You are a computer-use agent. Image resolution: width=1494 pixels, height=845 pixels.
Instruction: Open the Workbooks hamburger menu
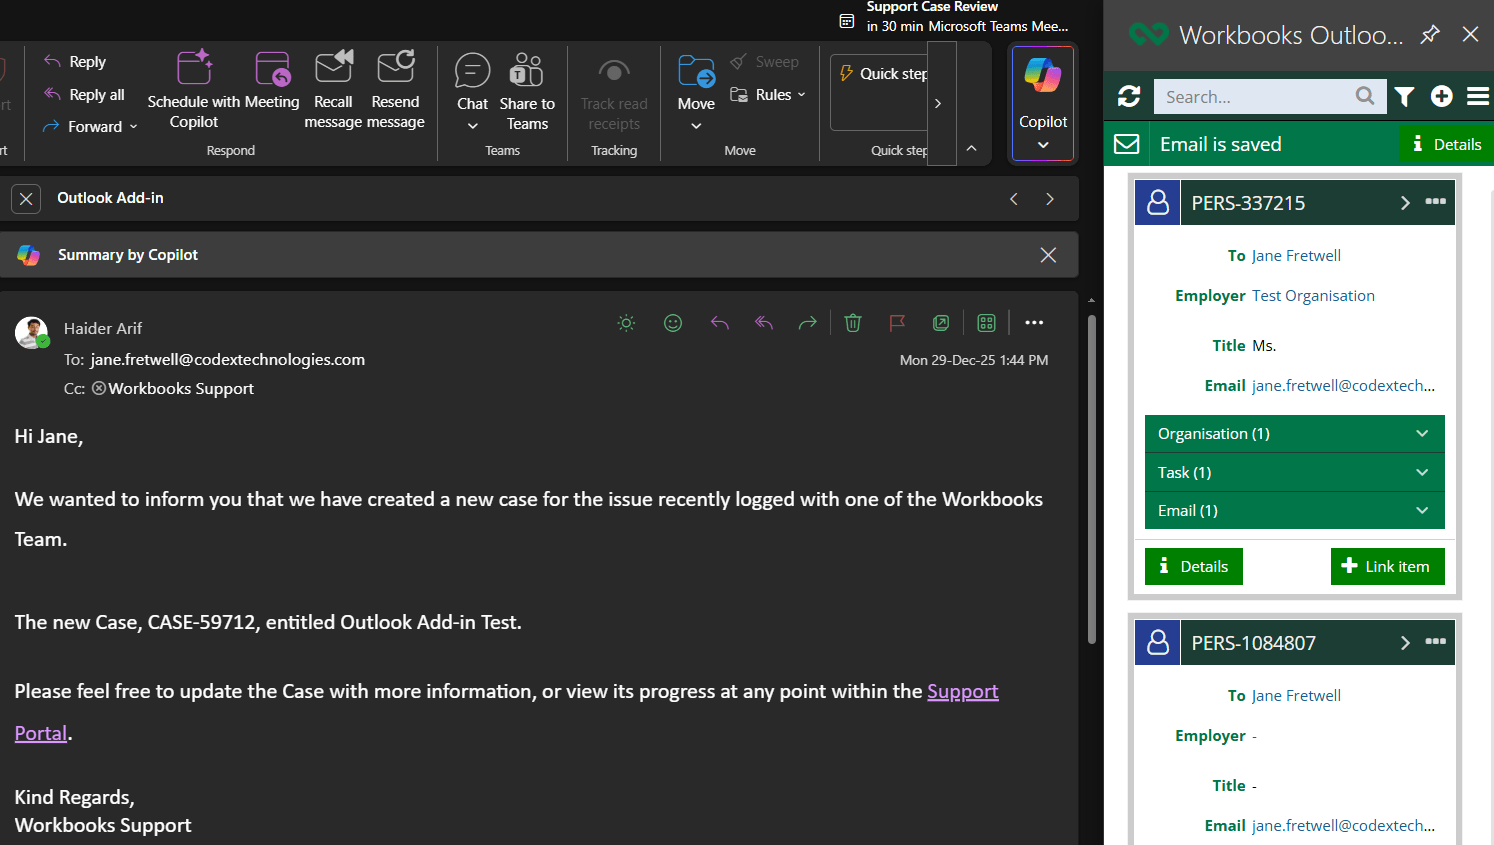(x=1477, y=96)
